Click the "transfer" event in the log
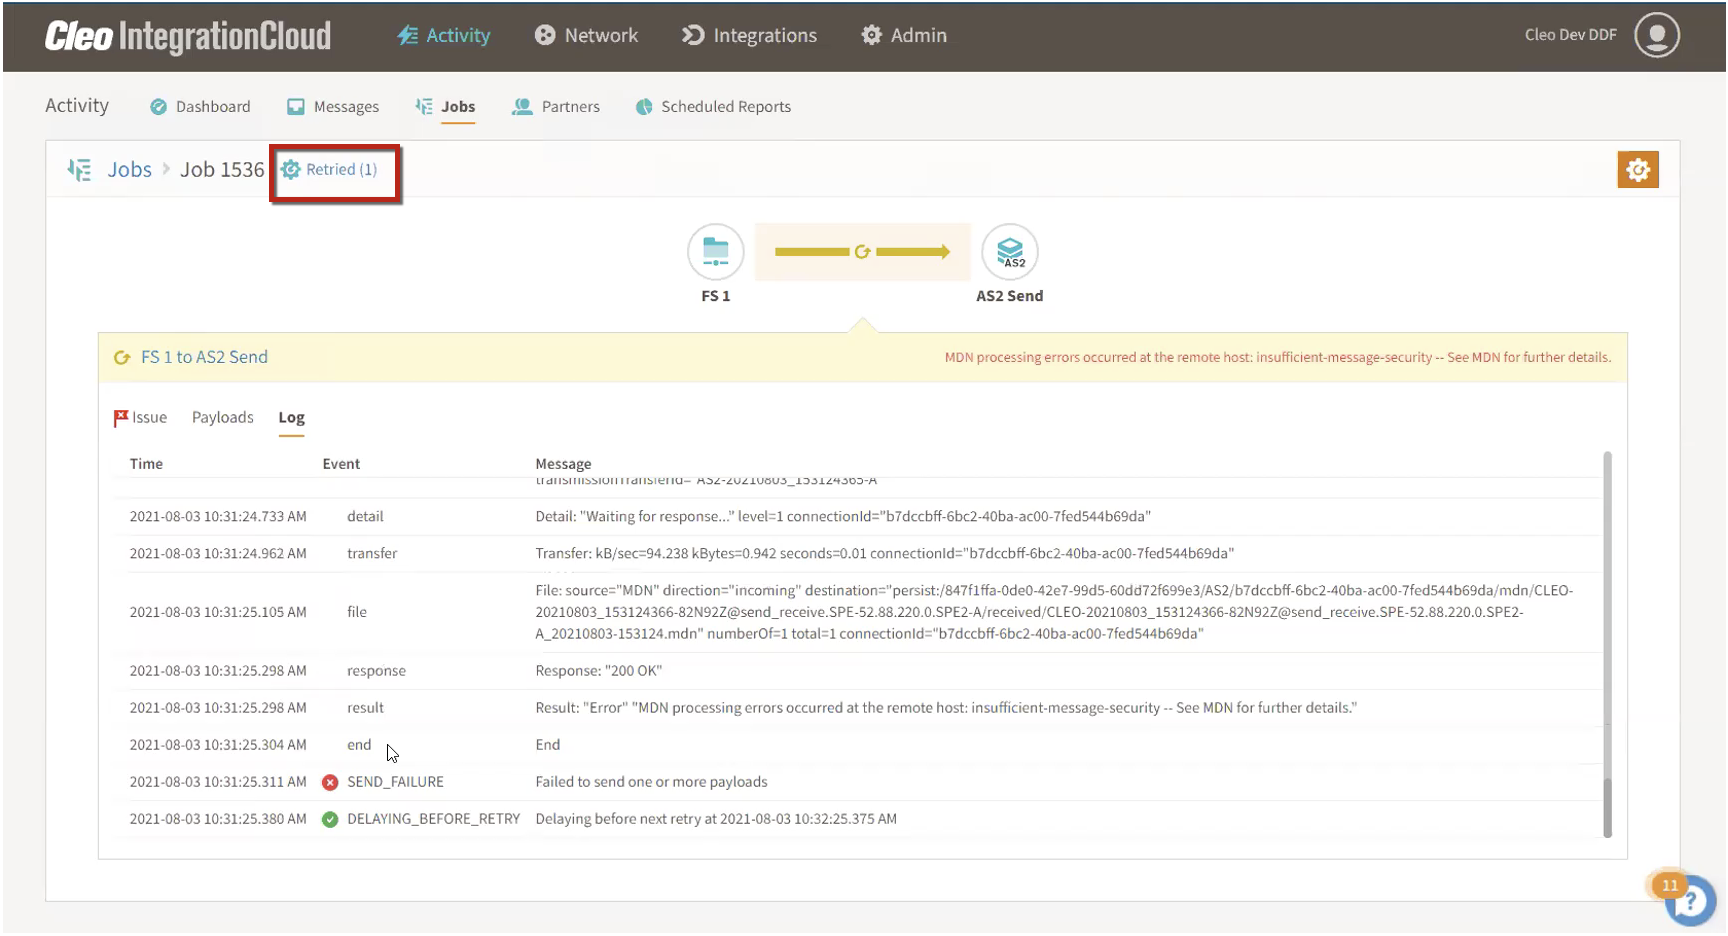 click(x=372, y=554)
